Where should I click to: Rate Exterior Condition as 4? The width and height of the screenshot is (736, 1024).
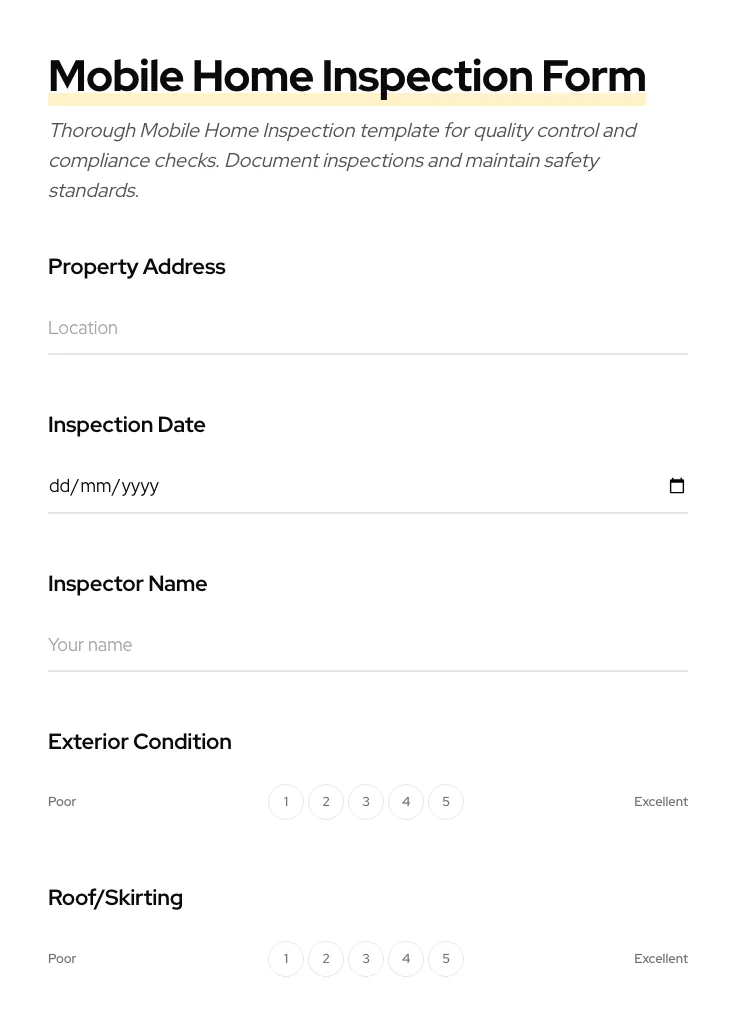pos(406,801)
